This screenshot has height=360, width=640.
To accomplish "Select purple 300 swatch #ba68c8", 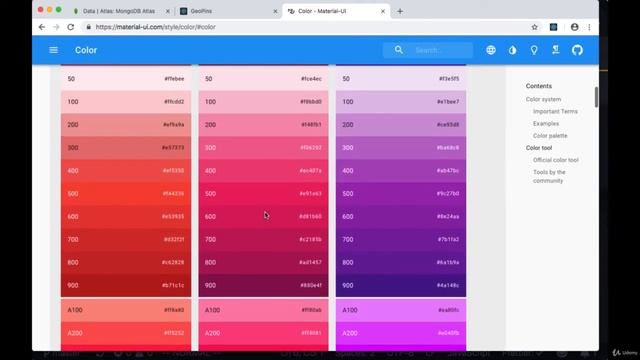I will point(401,148).
